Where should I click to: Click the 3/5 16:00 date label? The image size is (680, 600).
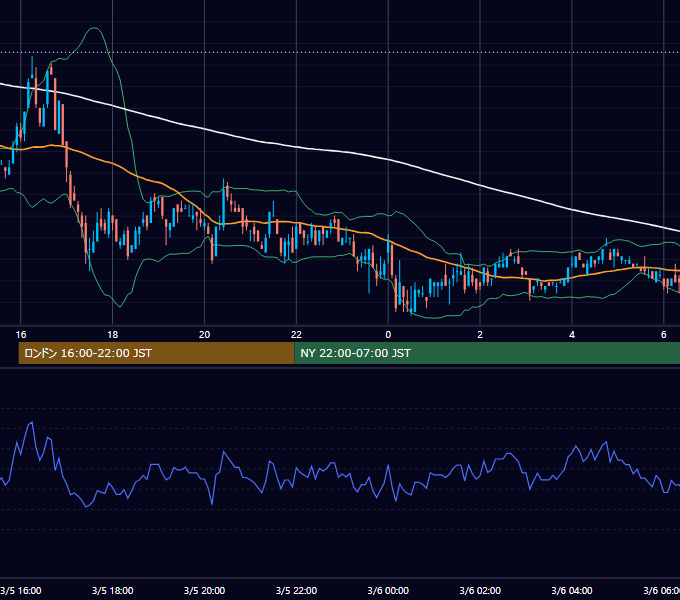click(x=21, y=590)
